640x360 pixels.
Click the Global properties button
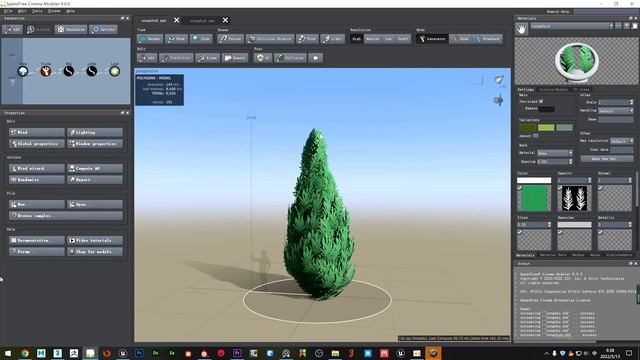click(x=37, y=144)
